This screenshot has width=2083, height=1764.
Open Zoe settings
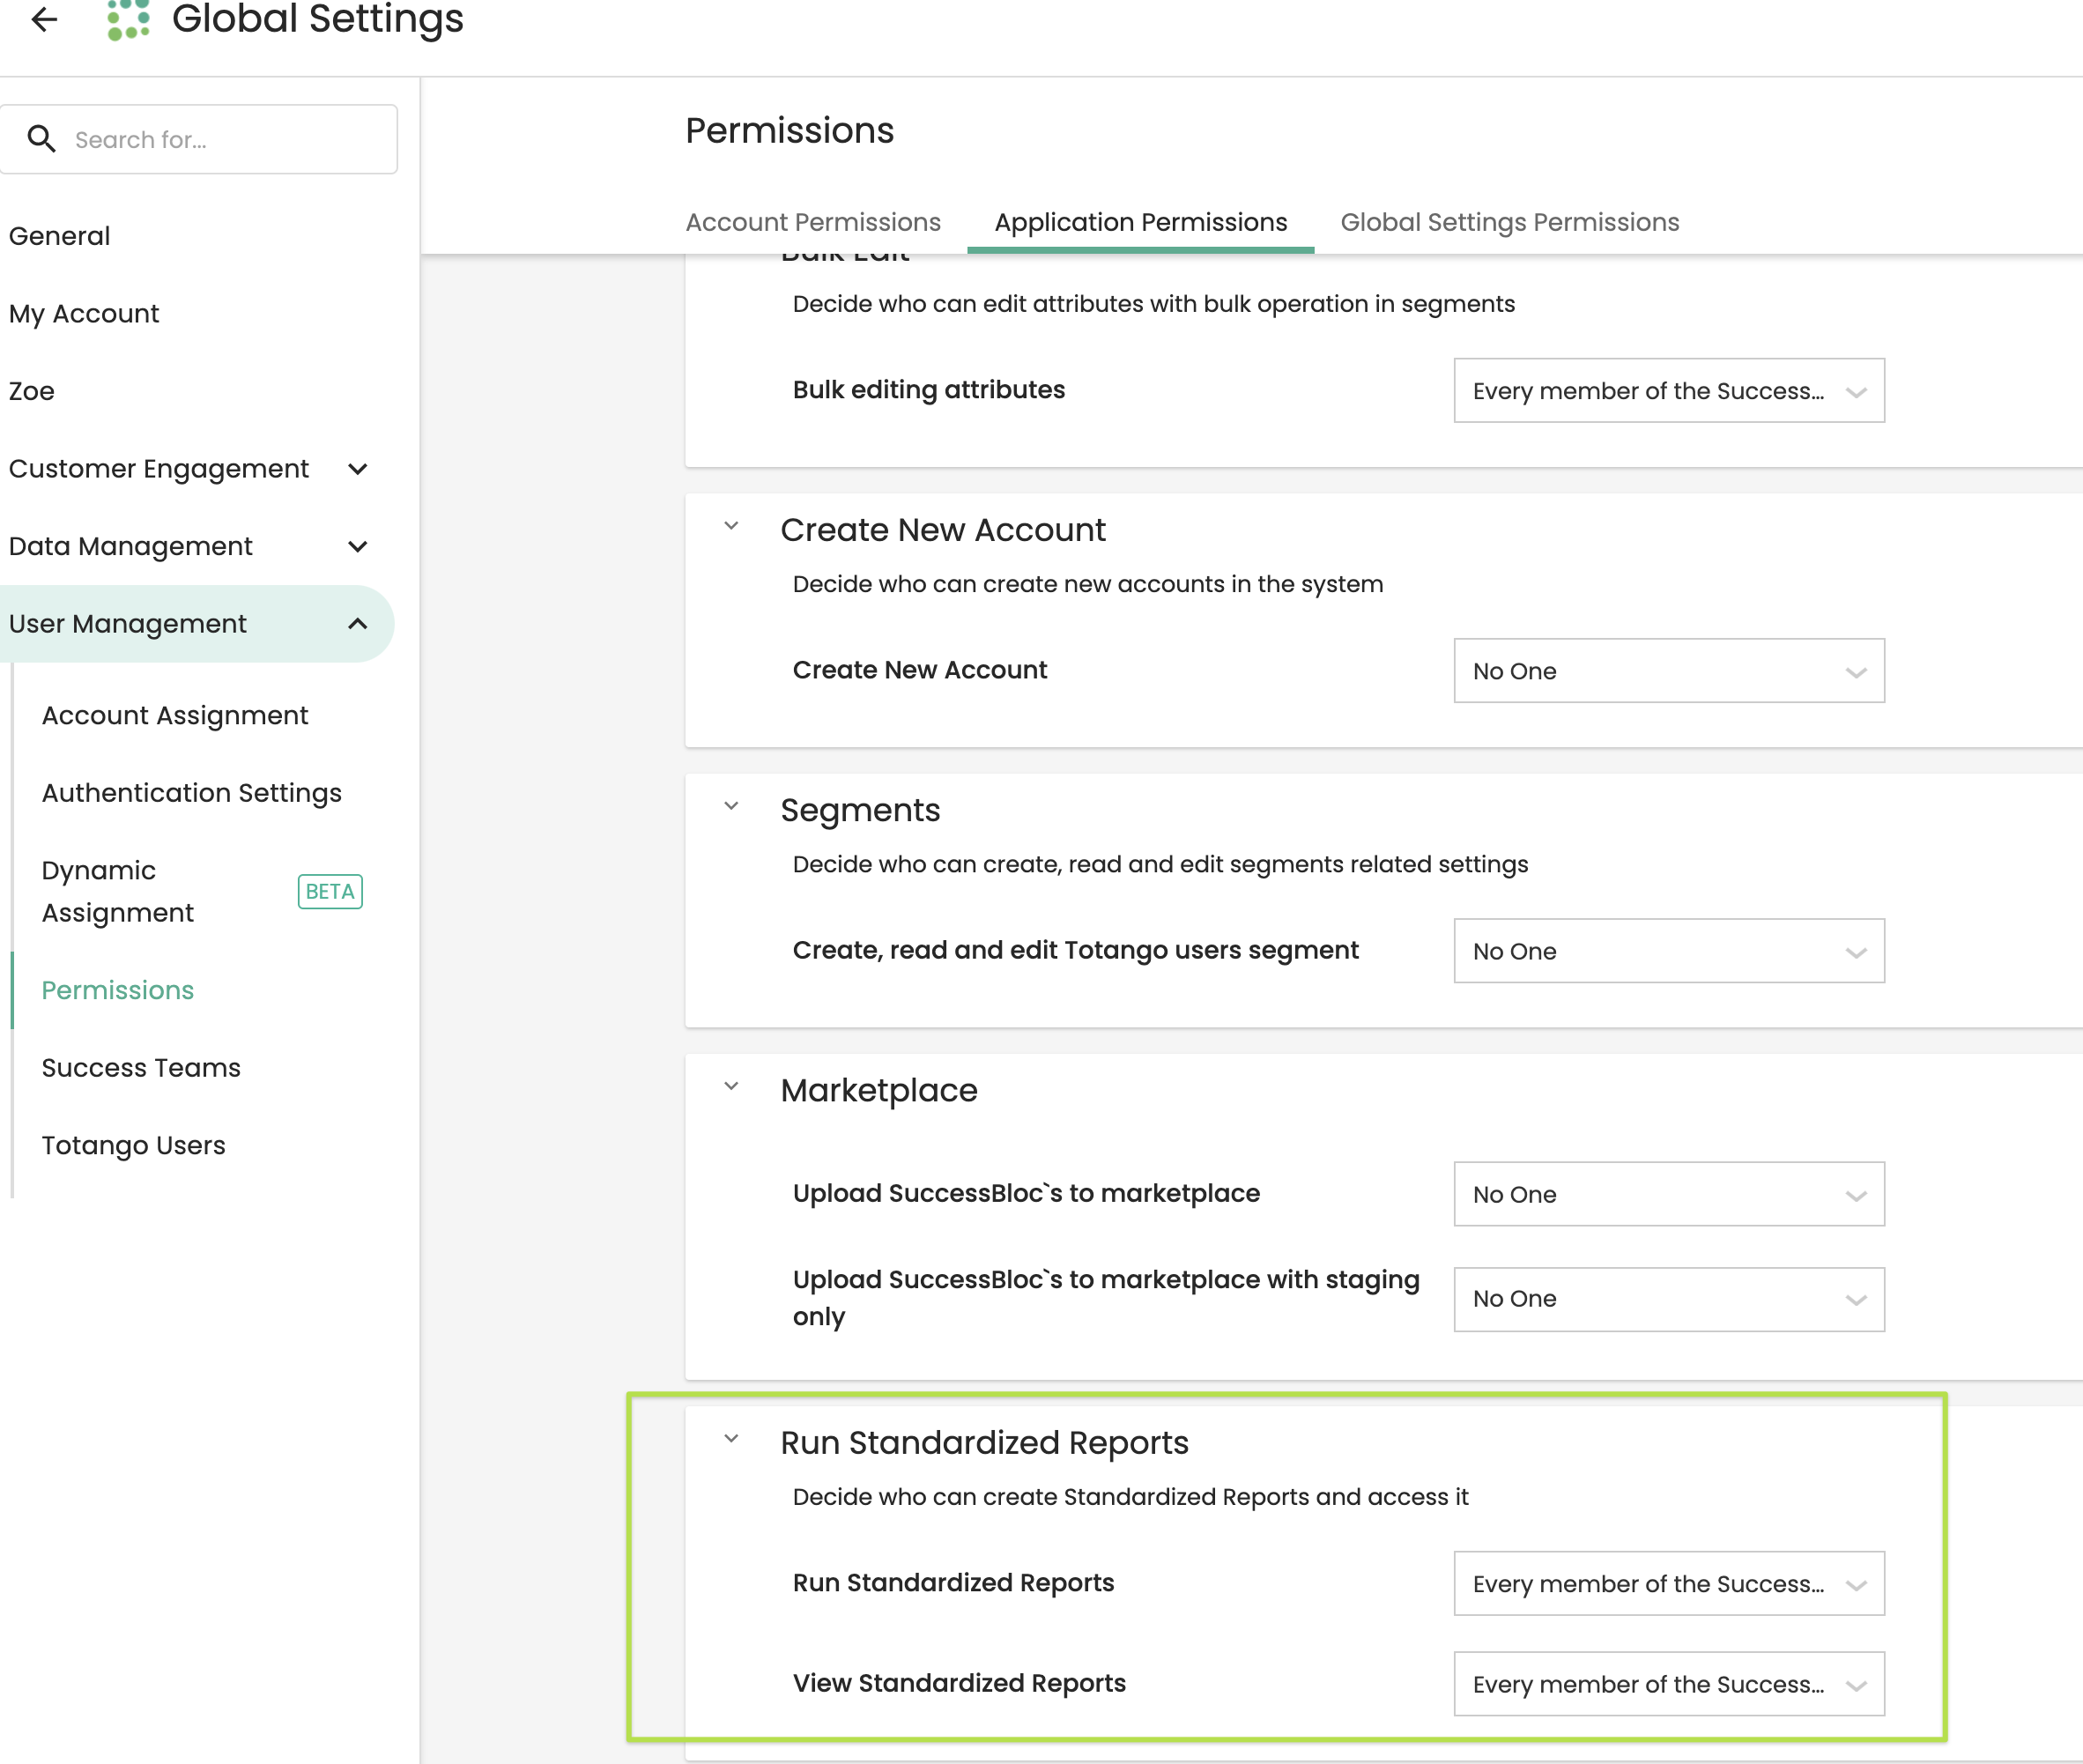point(32,391)
